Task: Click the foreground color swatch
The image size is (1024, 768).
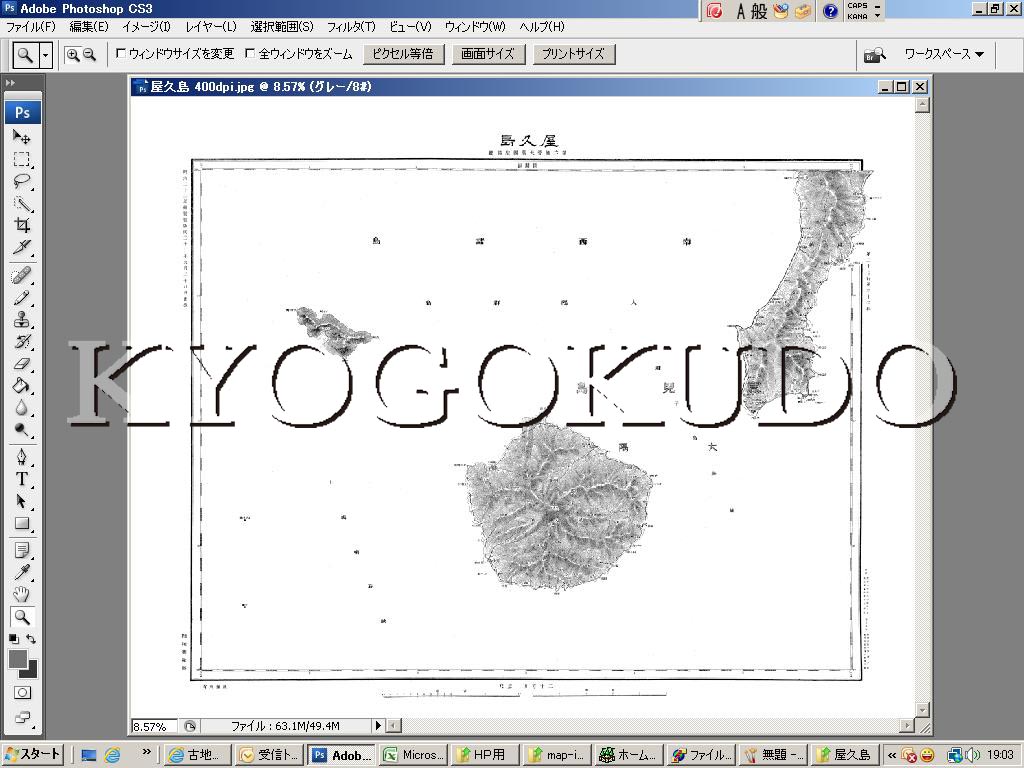Action: tap(18, 659)
